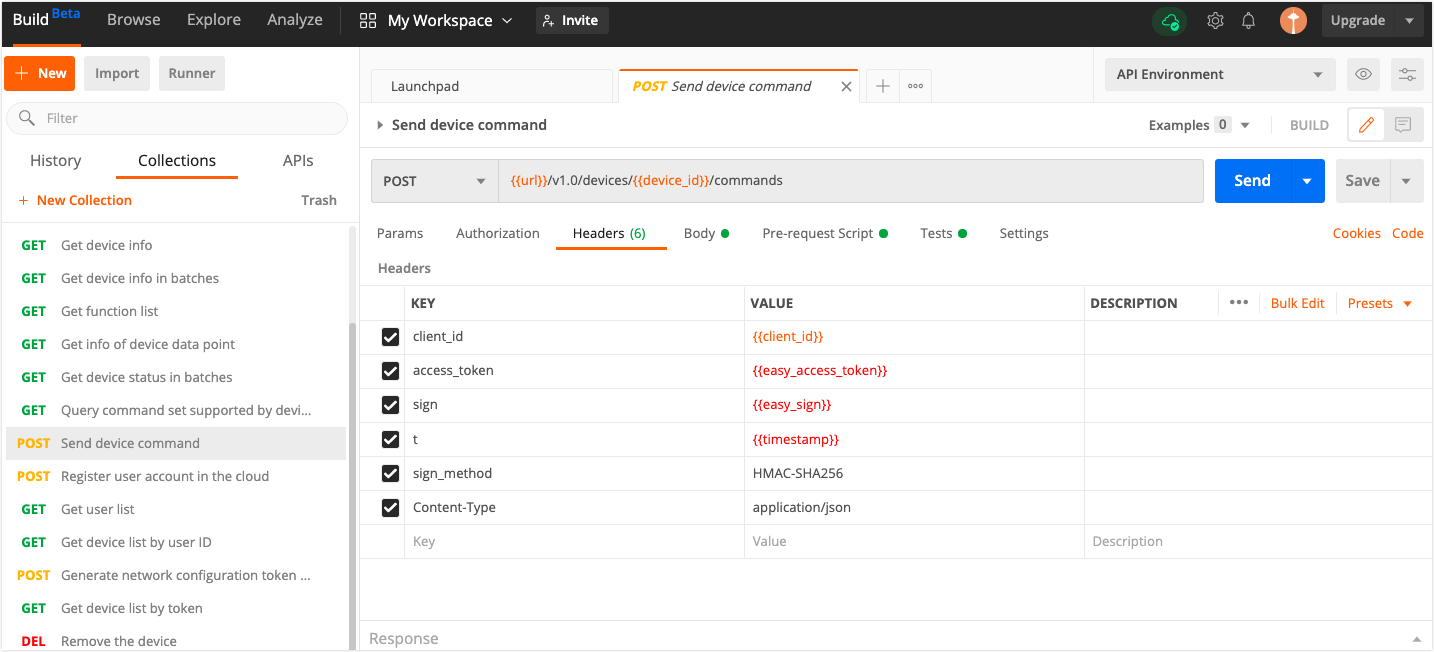Open the Params tab
Screen dimensions: 1434x652
[400, 233]
